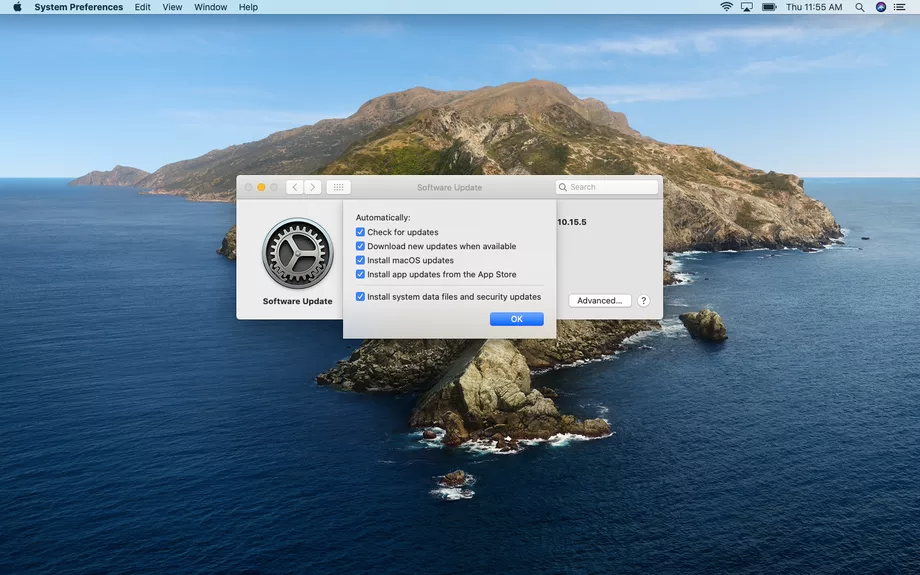
Task: Click the Advanced... button
Action: point(599,301)
